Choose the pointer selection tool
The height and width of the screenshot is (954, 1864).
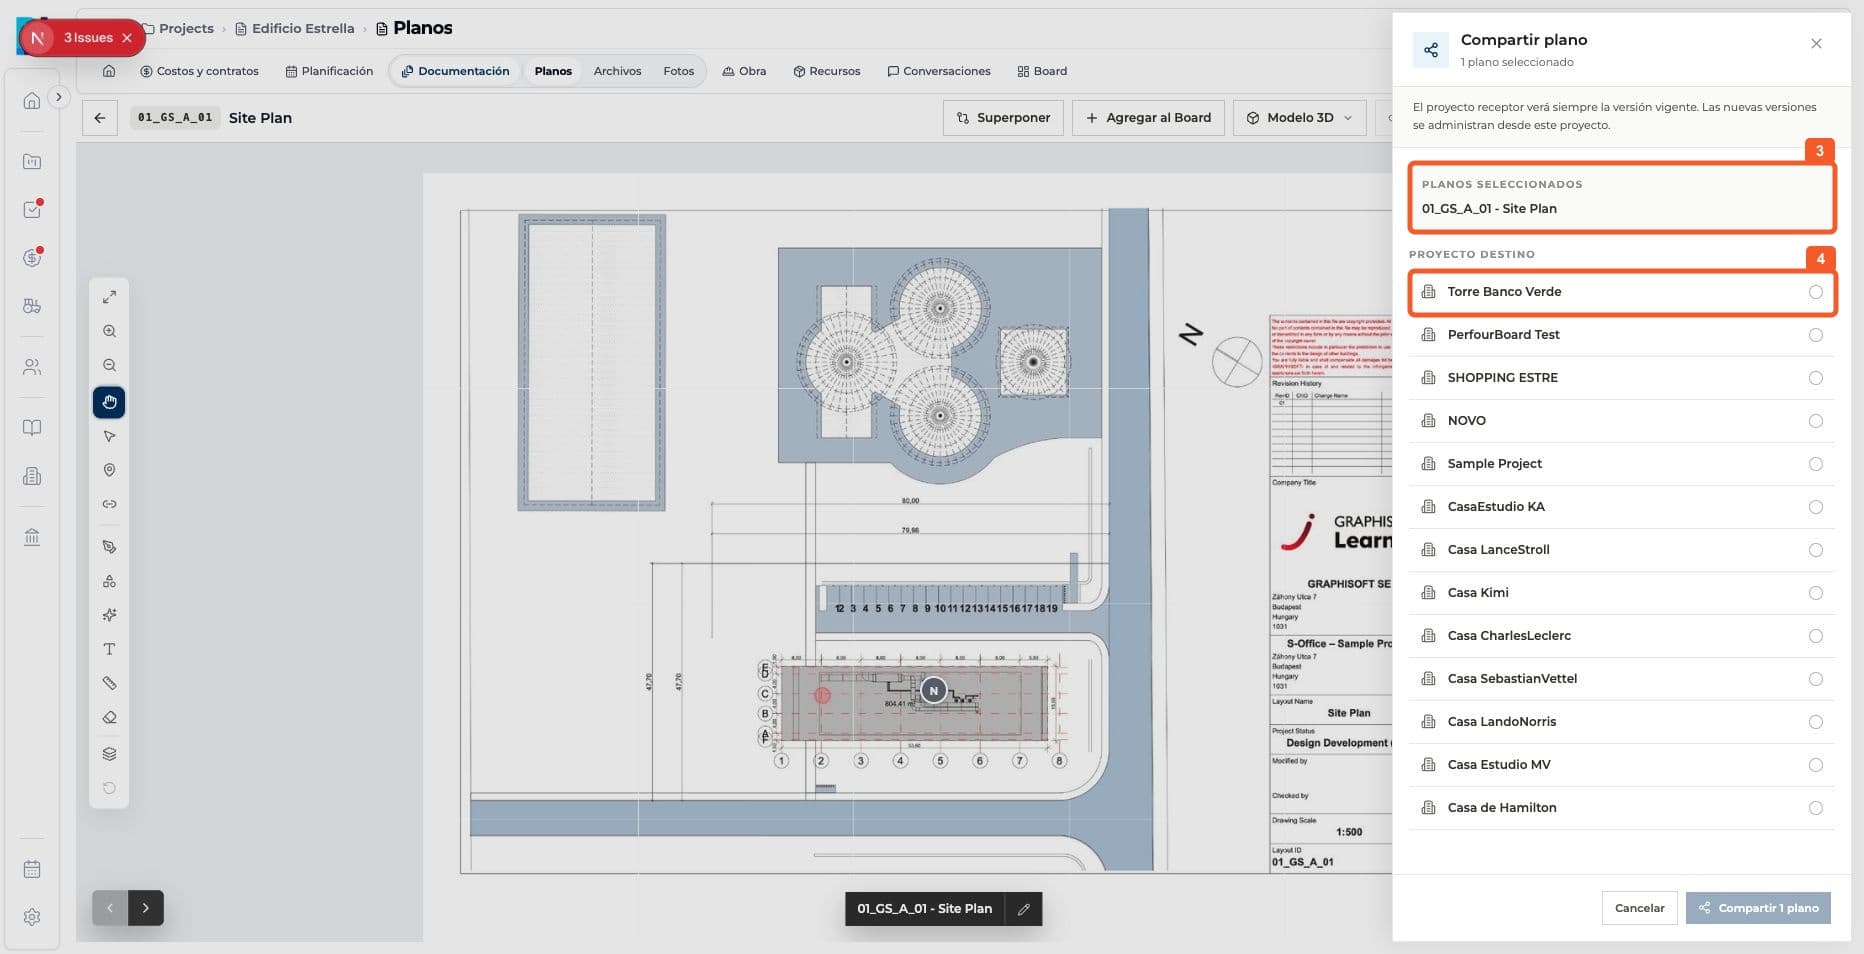(109, 436)
